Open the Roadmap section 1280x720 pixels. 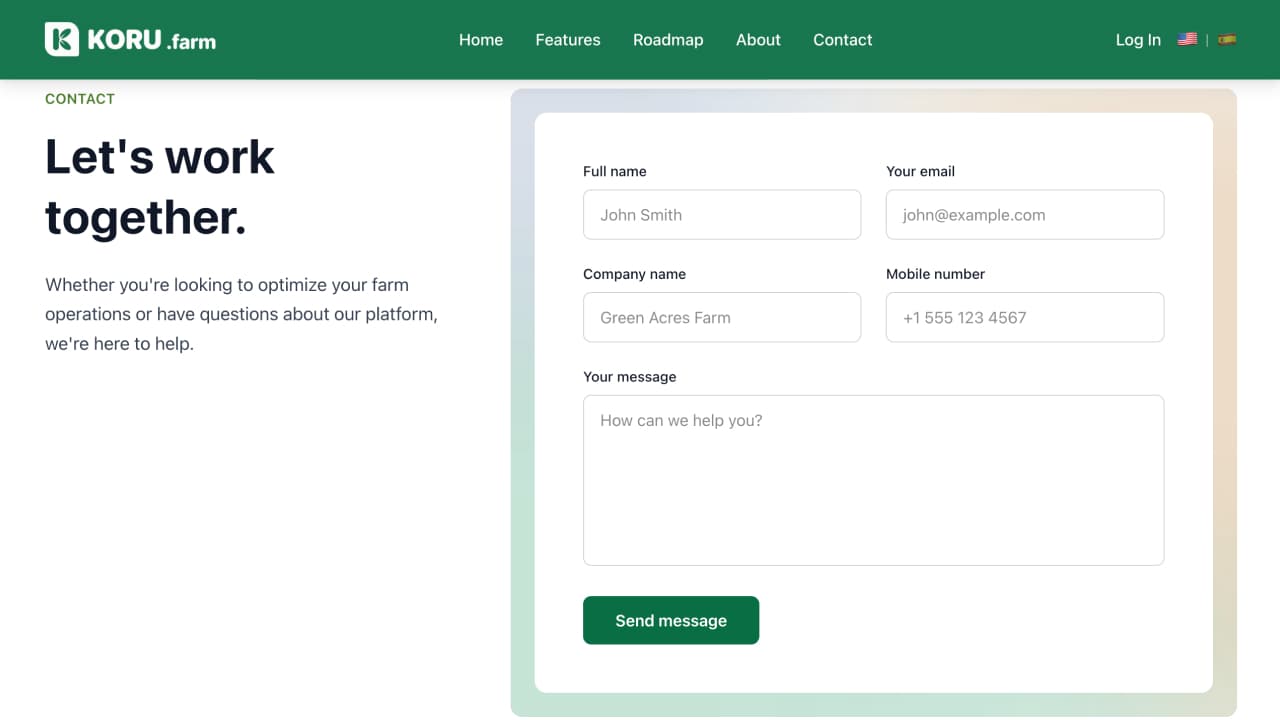coord(668,39)
